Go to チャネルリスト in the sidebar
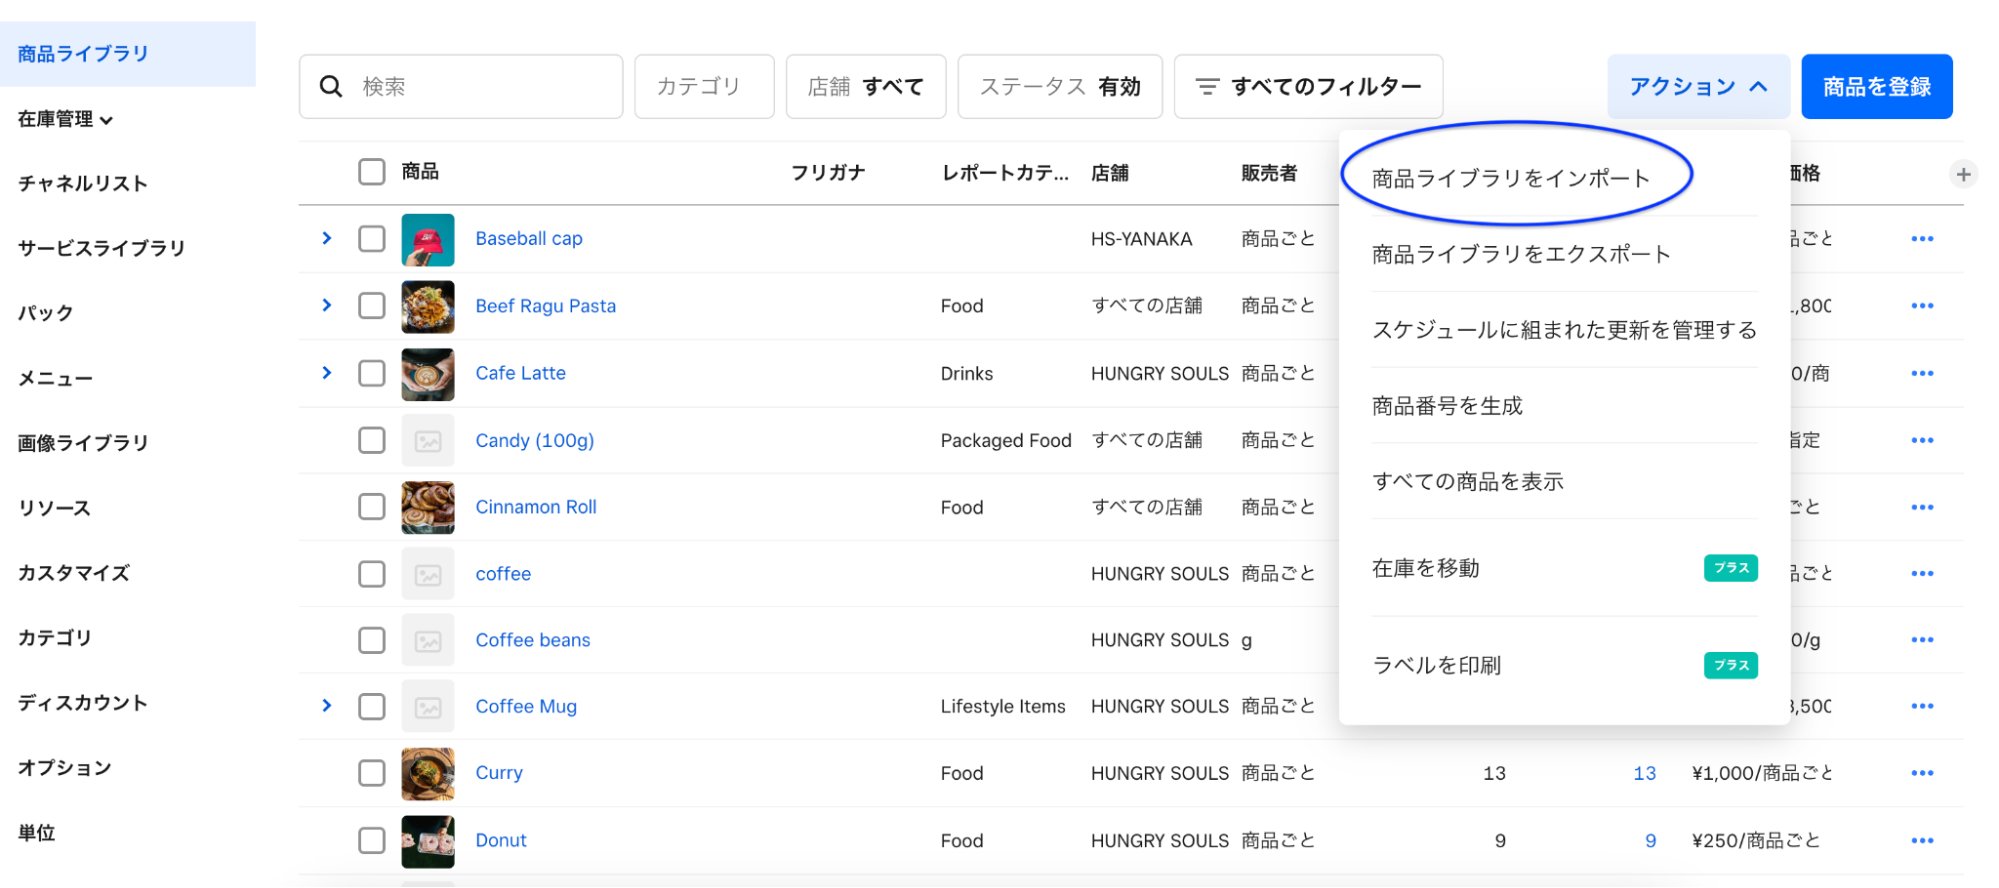Image resolution: width=1999 pixels, height=888 pixels. point(83,184)
